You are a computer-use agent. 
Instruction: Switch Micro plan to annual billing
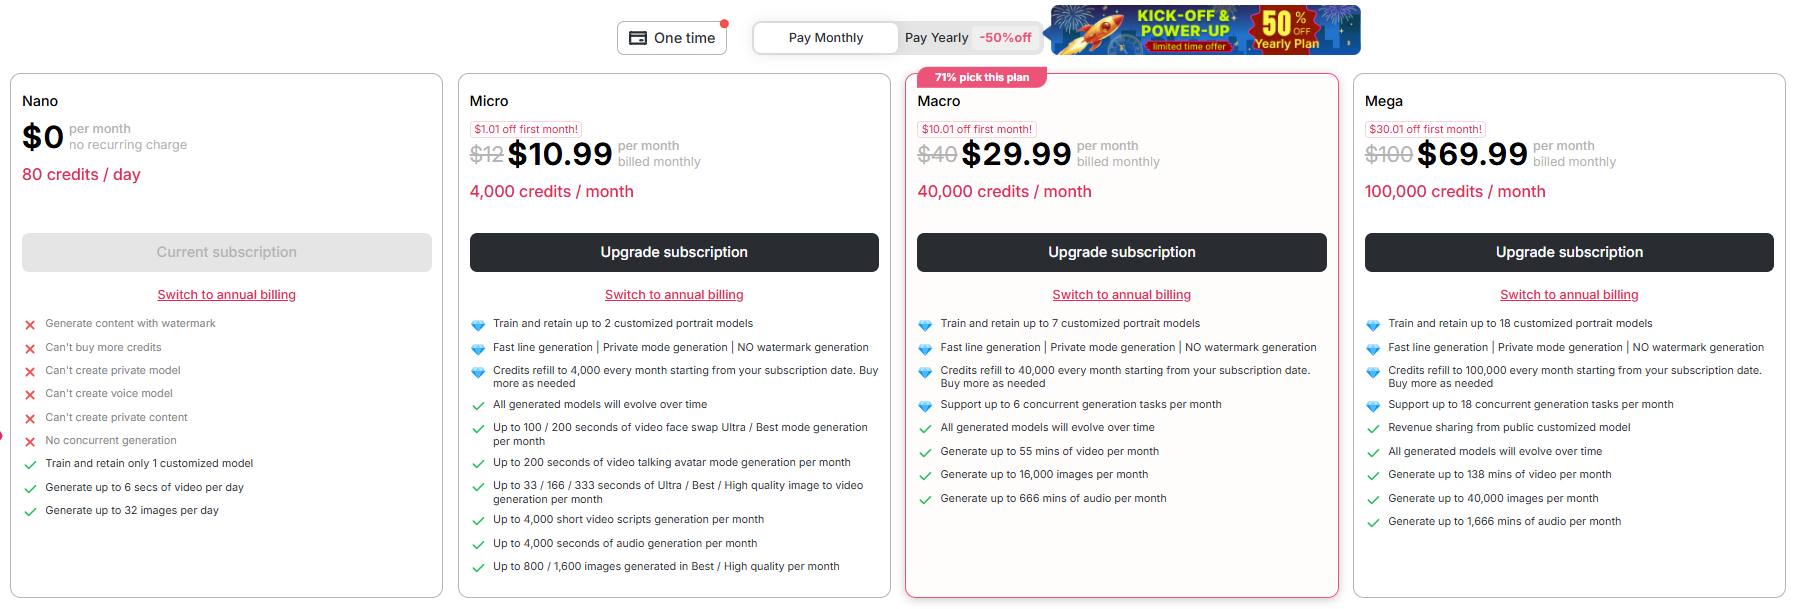674,295
